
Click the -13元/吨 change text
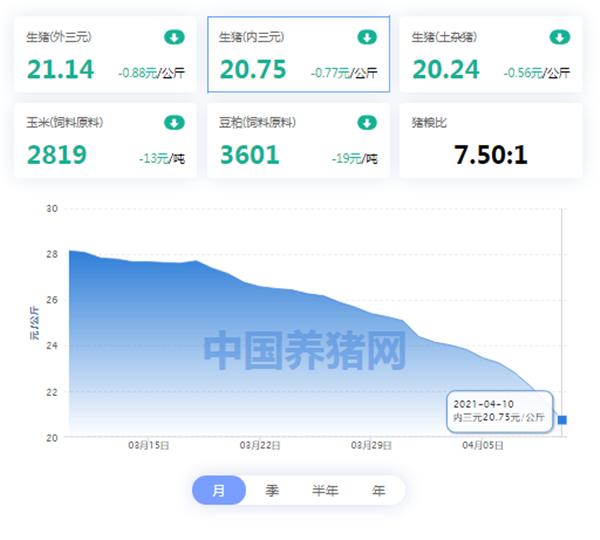(x=162, y=158)
